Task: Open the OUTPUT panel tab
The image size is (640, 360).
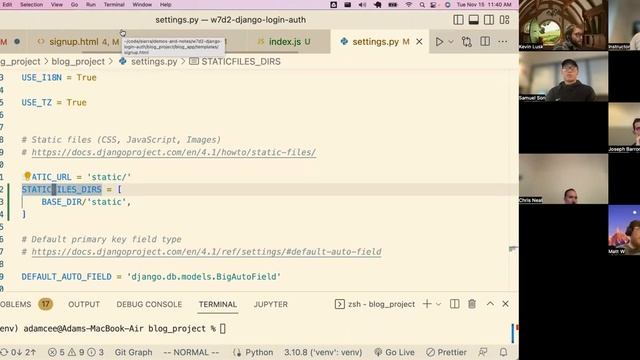Action: [84, 304]
